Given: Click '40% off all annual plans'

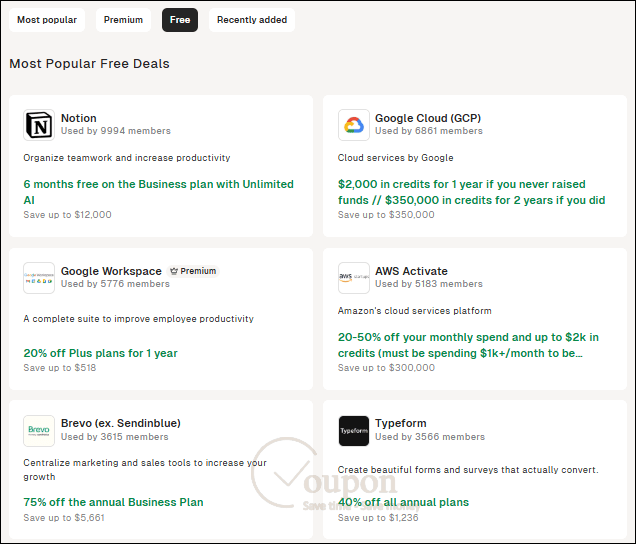Looking at the screenshot, I should click(x=403, y=502).
